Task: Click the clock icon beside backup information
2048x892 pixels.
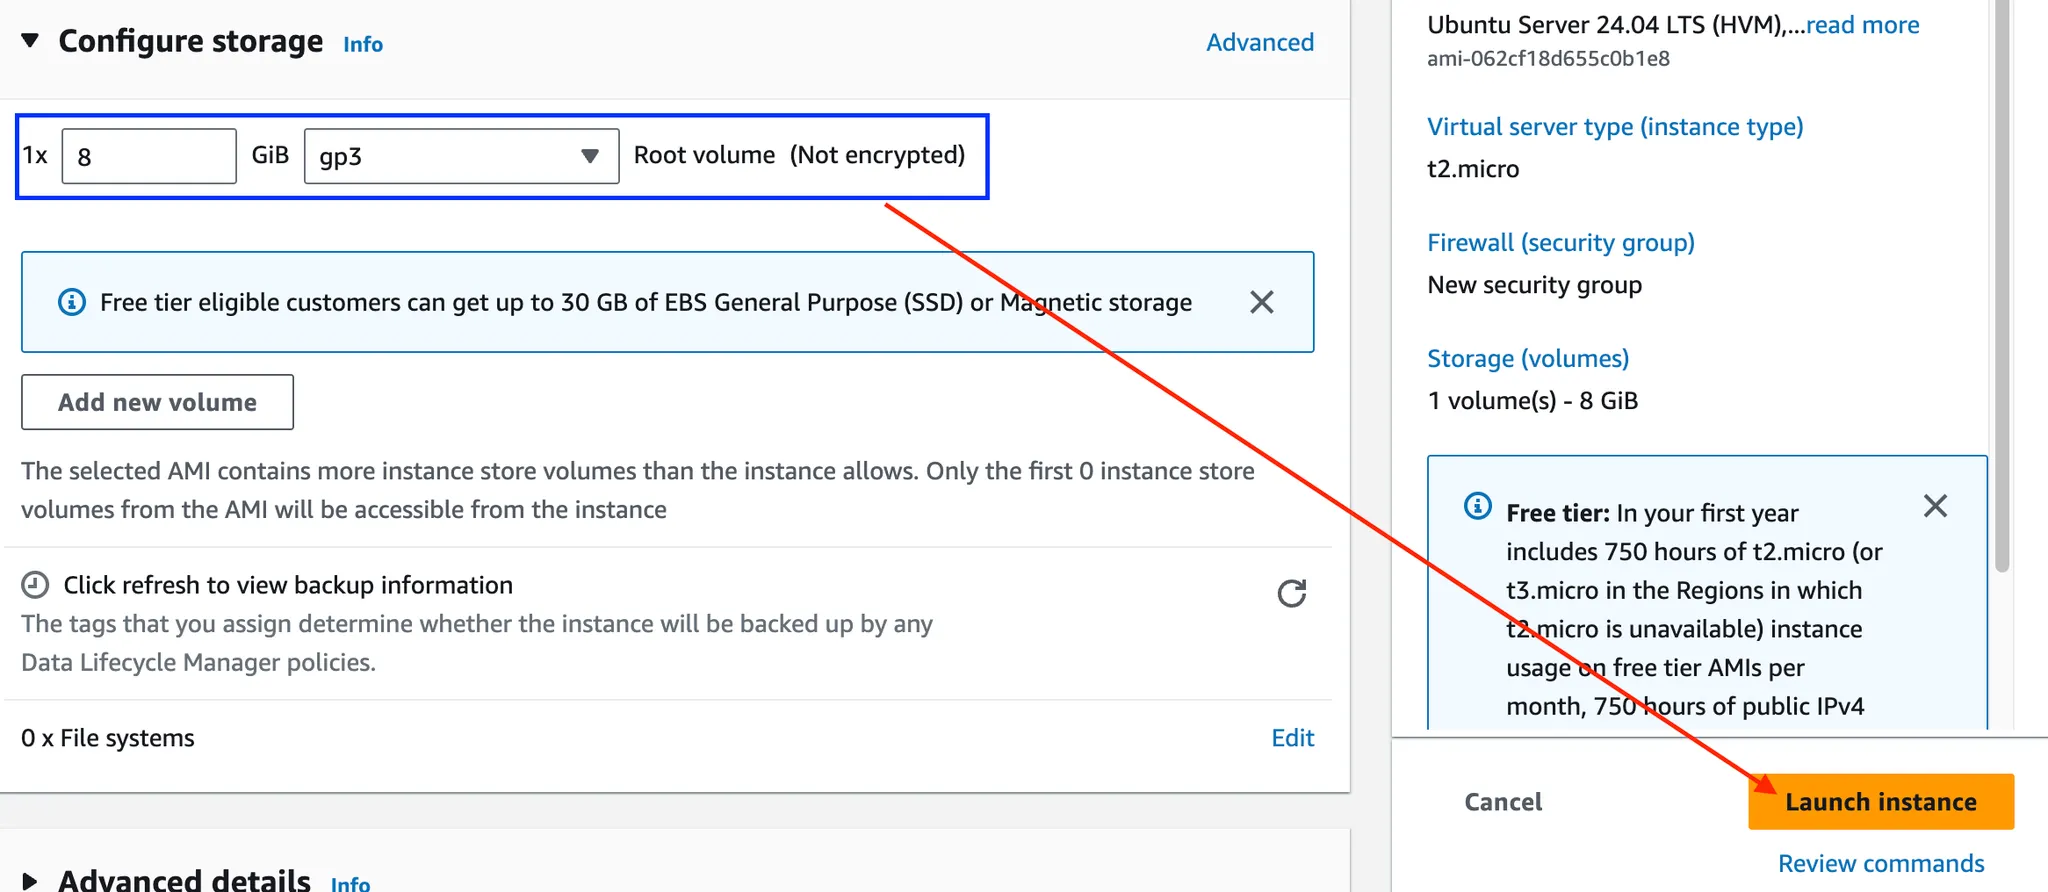Action: 35,585
